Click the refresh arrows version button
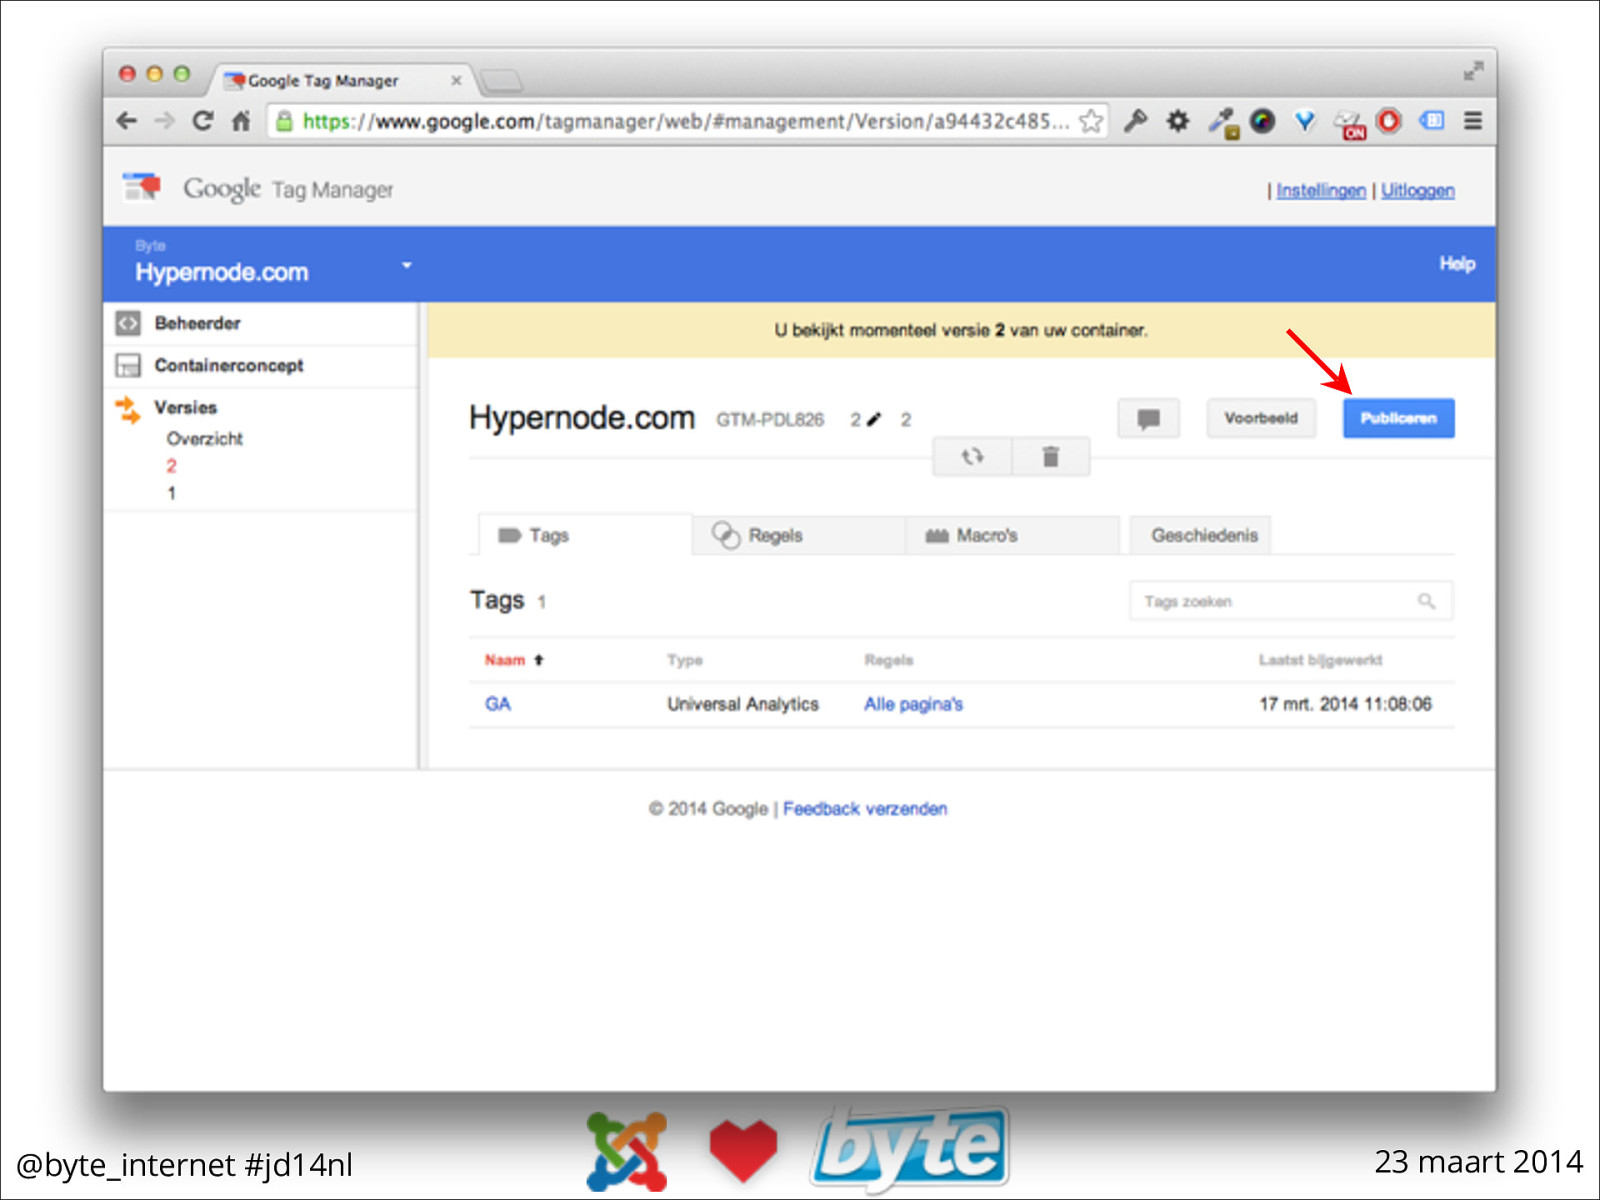 point(972,457)
